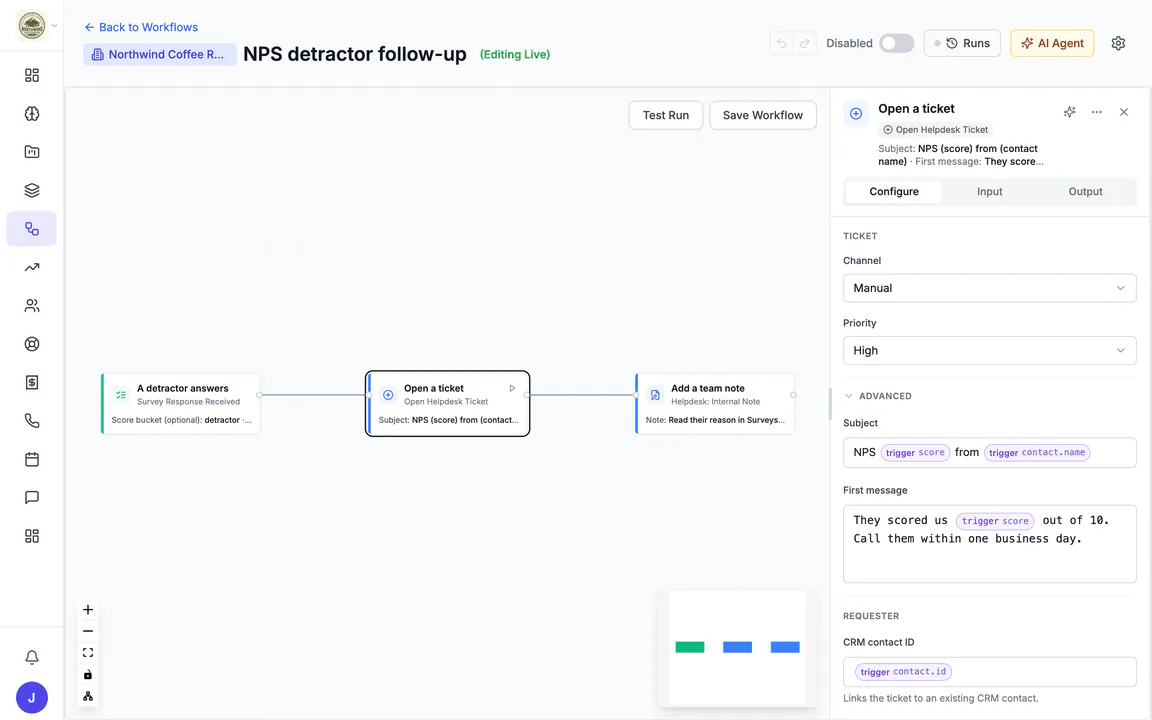Click the workflow title NPS detractor follow-up
Image resolution: width=1152 pixels, height=720 pixels.
[355, 54]
